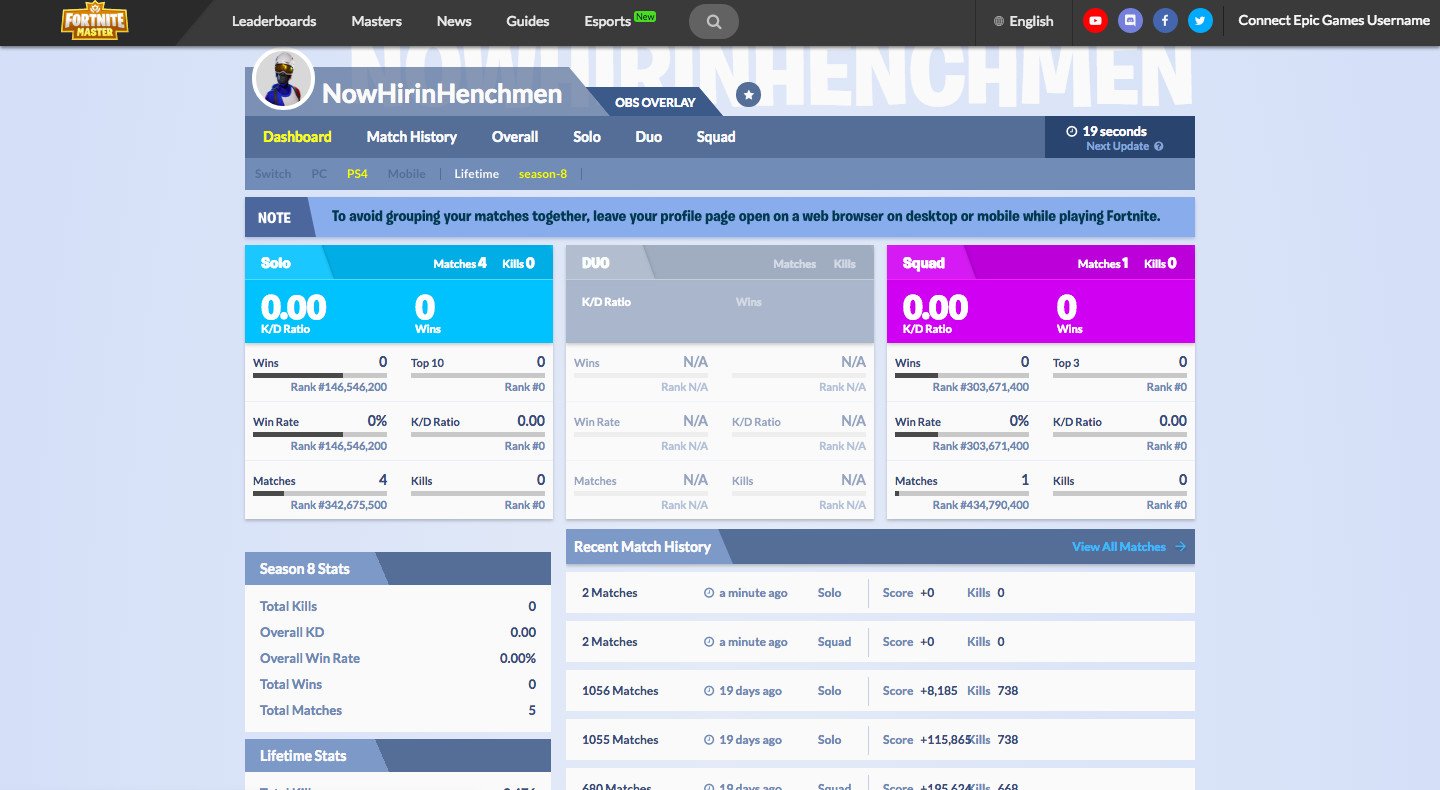1440x790 pixels.
Task: Click the Solo Wins progress bar
Action: [x=320, y=376]
